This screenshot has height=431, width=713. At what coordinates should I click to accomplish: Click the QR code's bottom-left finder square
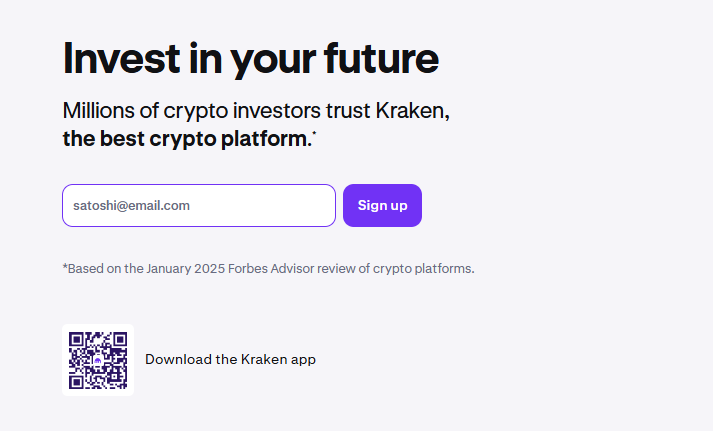tap(77, 380)
